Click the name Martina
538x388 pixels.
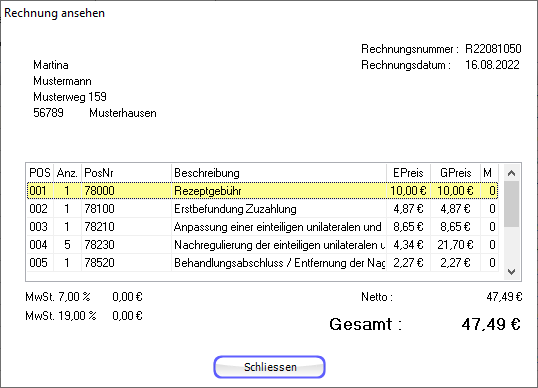tap(51, 65)
